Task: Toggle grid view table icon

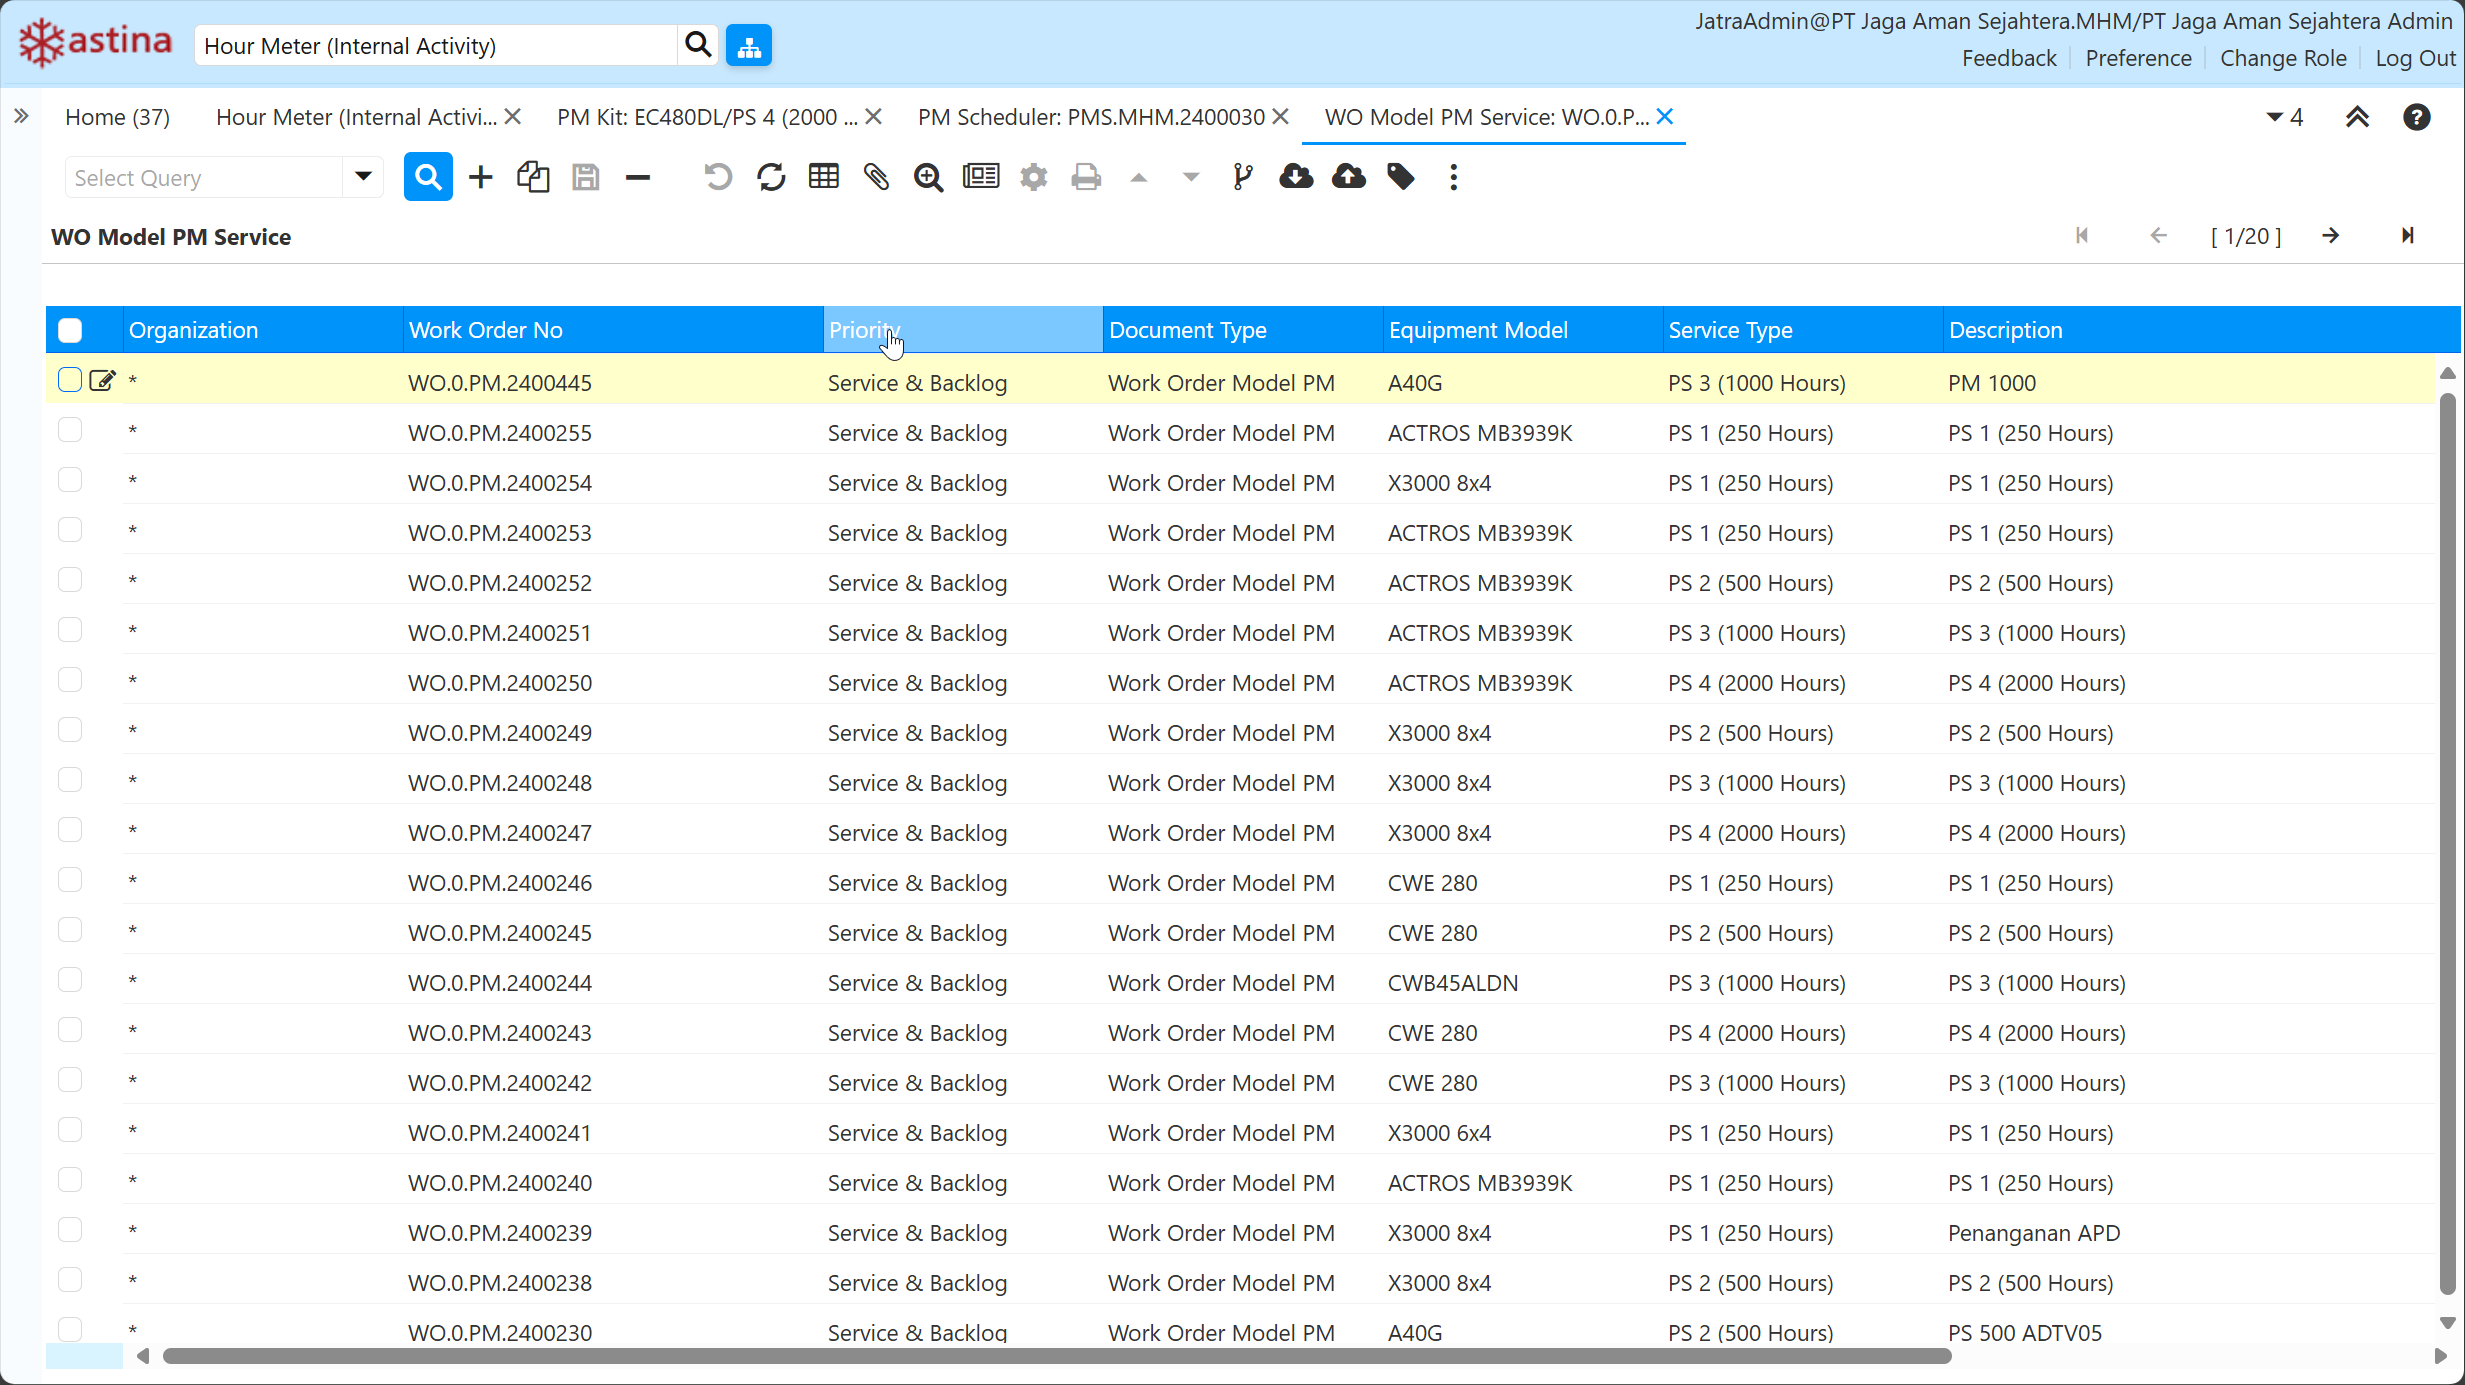Action: 824,177
